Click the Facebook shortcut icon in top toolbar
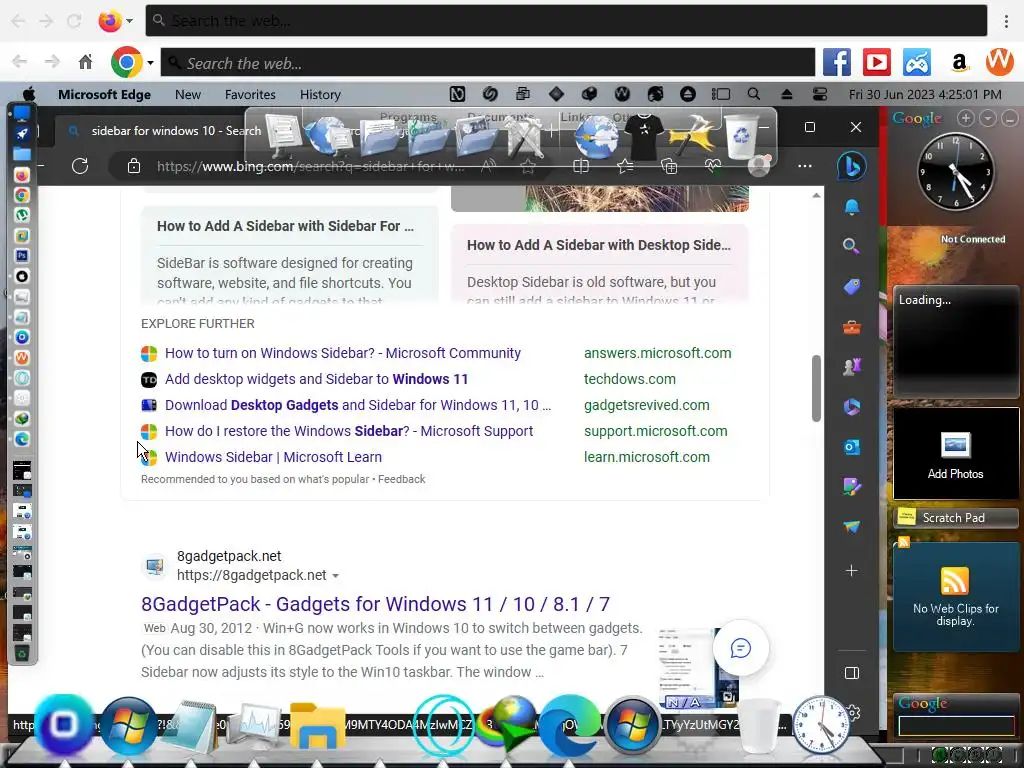 click(x=837, y=63)
